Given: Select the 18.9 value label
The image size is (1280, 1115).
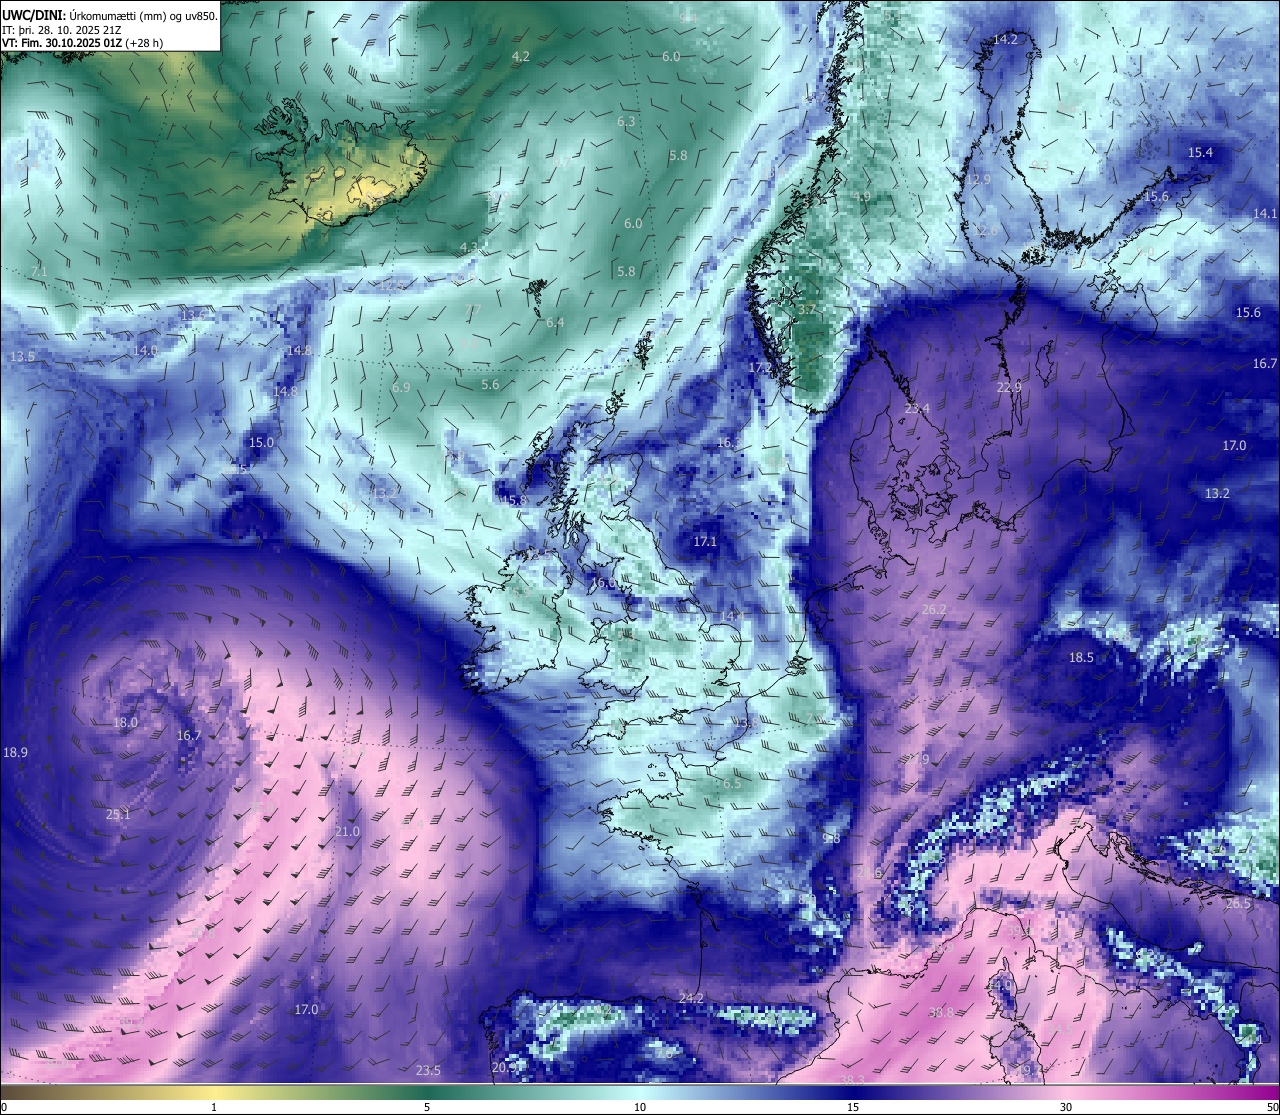Looking at the screenshot, I should (x=15, y=752).
